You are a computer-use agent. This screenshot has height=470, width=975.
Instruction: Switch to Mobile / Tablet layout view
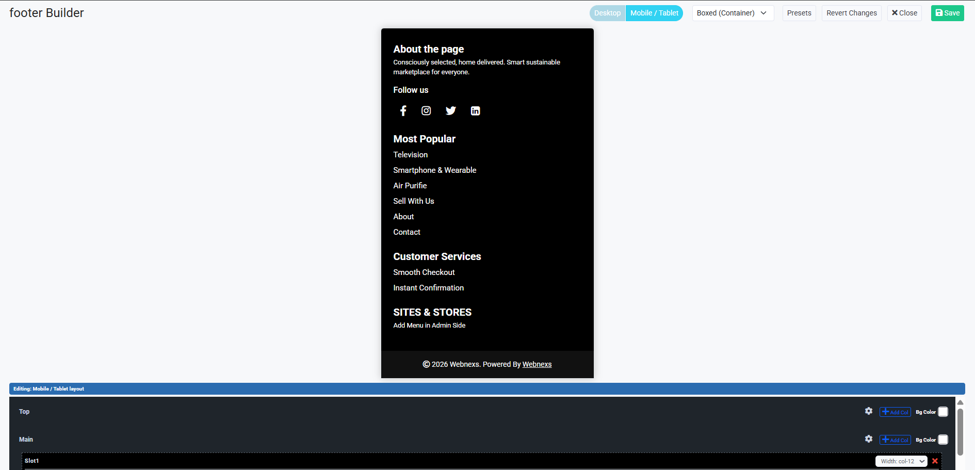654,13
